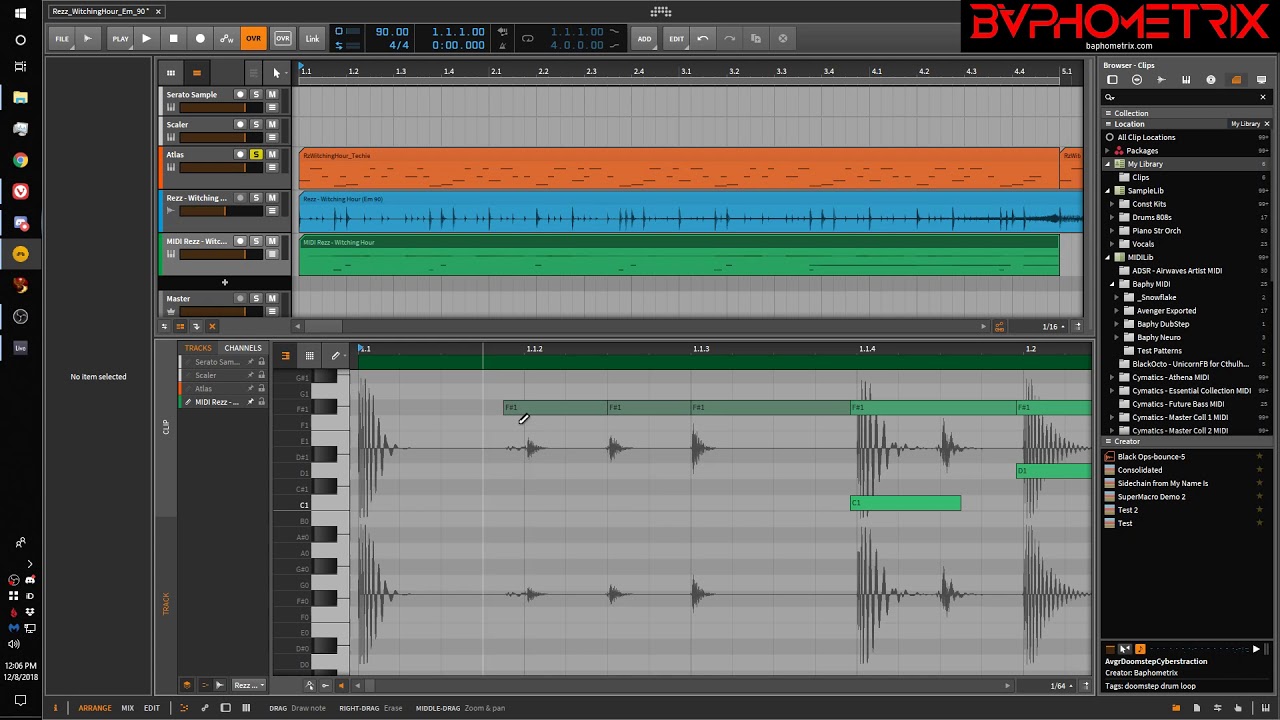Arm global Record in transport

point(200,38)
